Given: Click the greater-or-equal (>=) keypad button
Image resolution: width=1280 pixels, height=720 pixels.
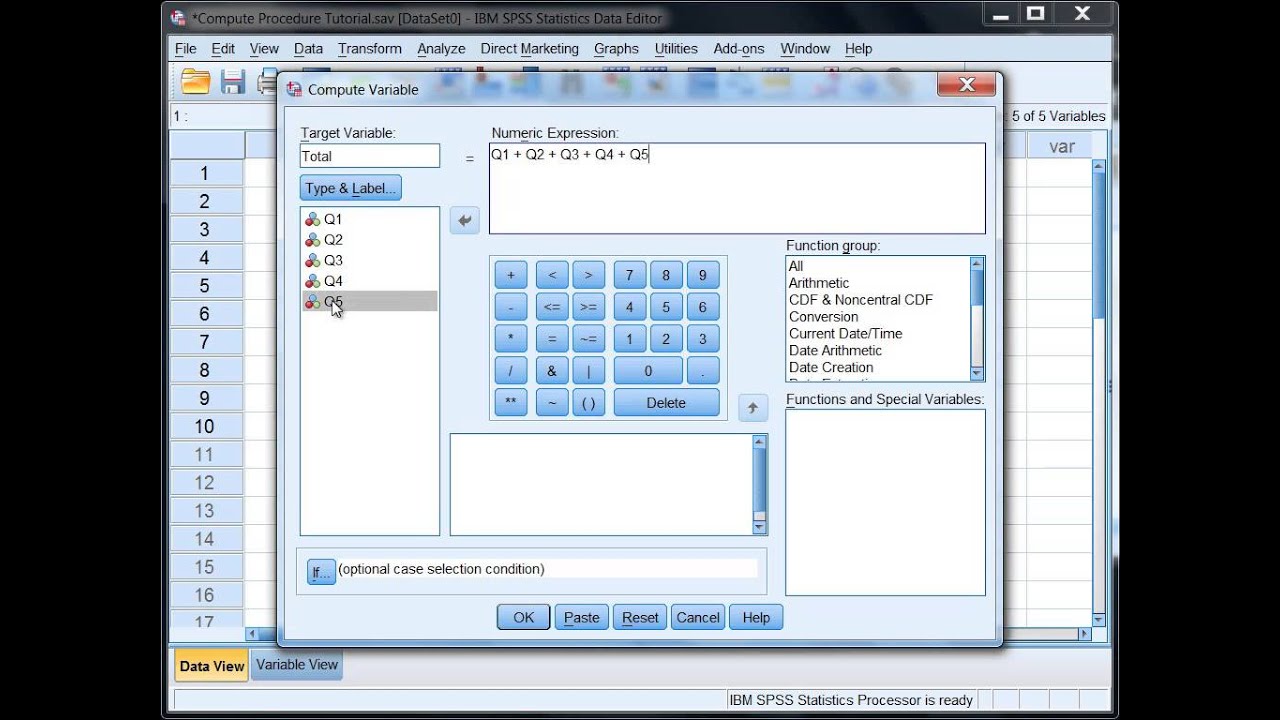Looking at the screenshot, I should point(588,307).
